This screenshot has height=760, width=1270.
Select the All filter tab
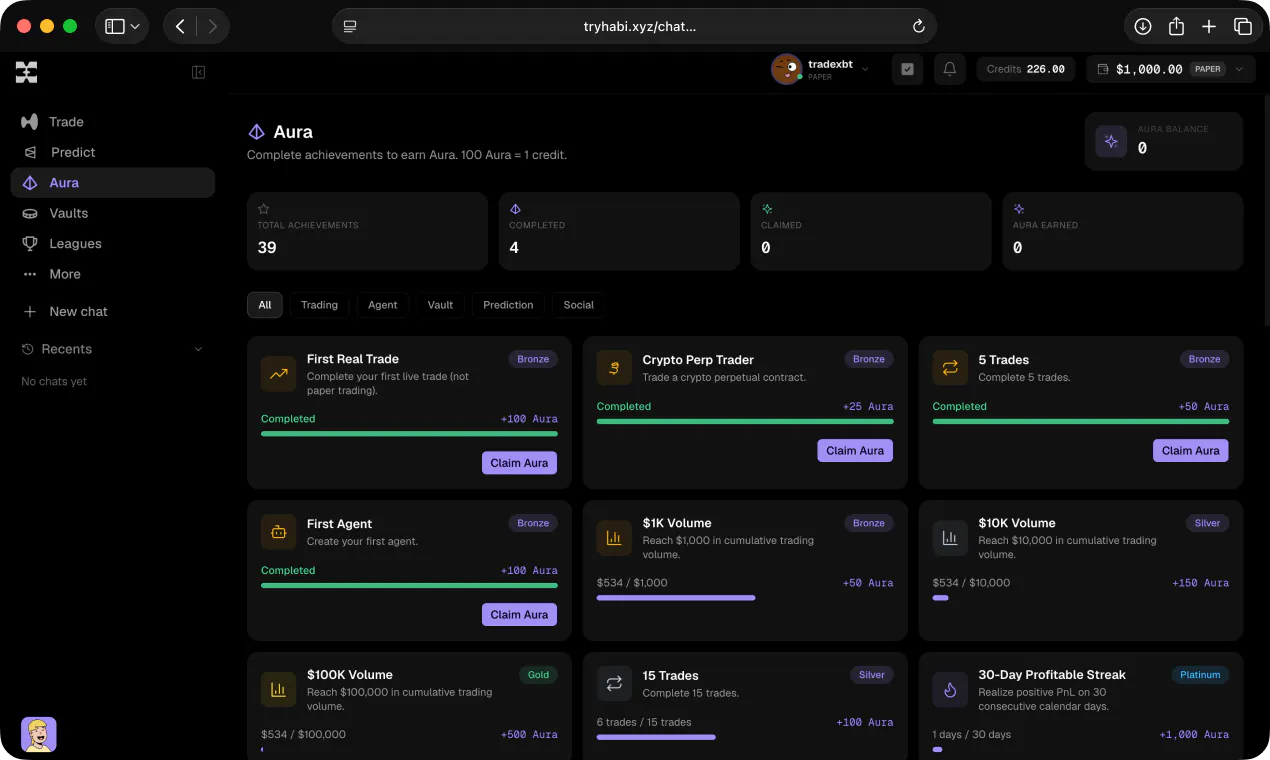[265, 305]
